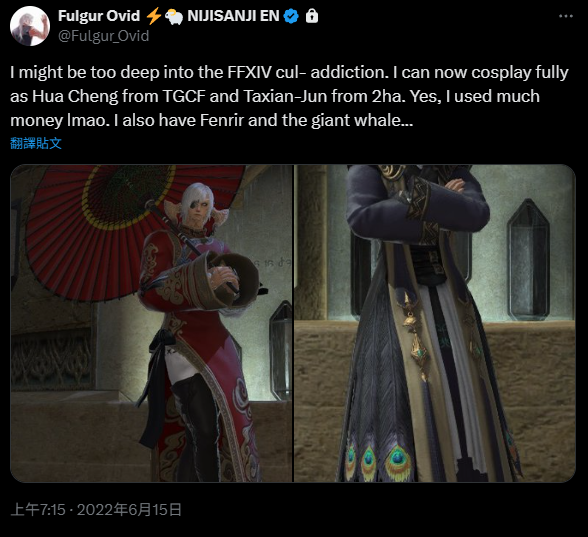Click the lightning bolt emoji in name

[x=153, y=16]
